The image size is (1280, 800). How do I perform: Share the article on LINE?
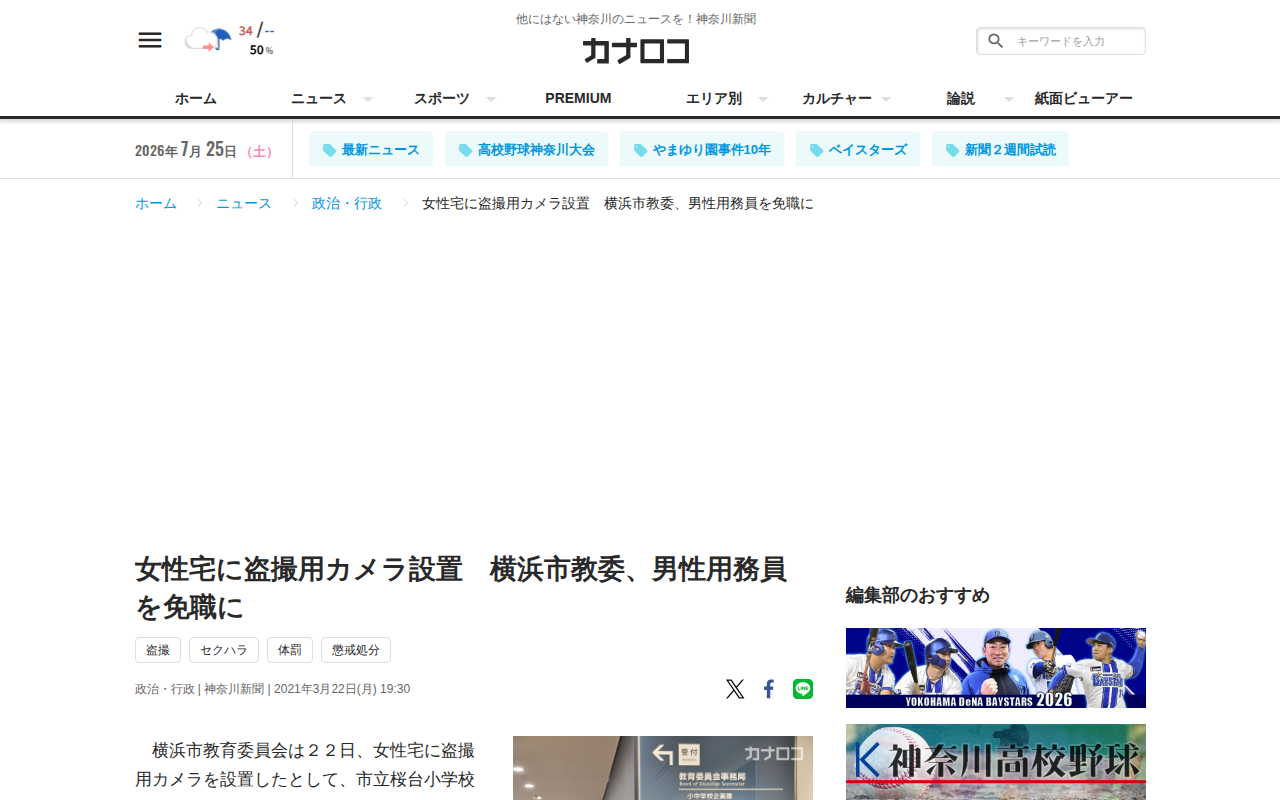pyautogui.click(x=803, y=689)
